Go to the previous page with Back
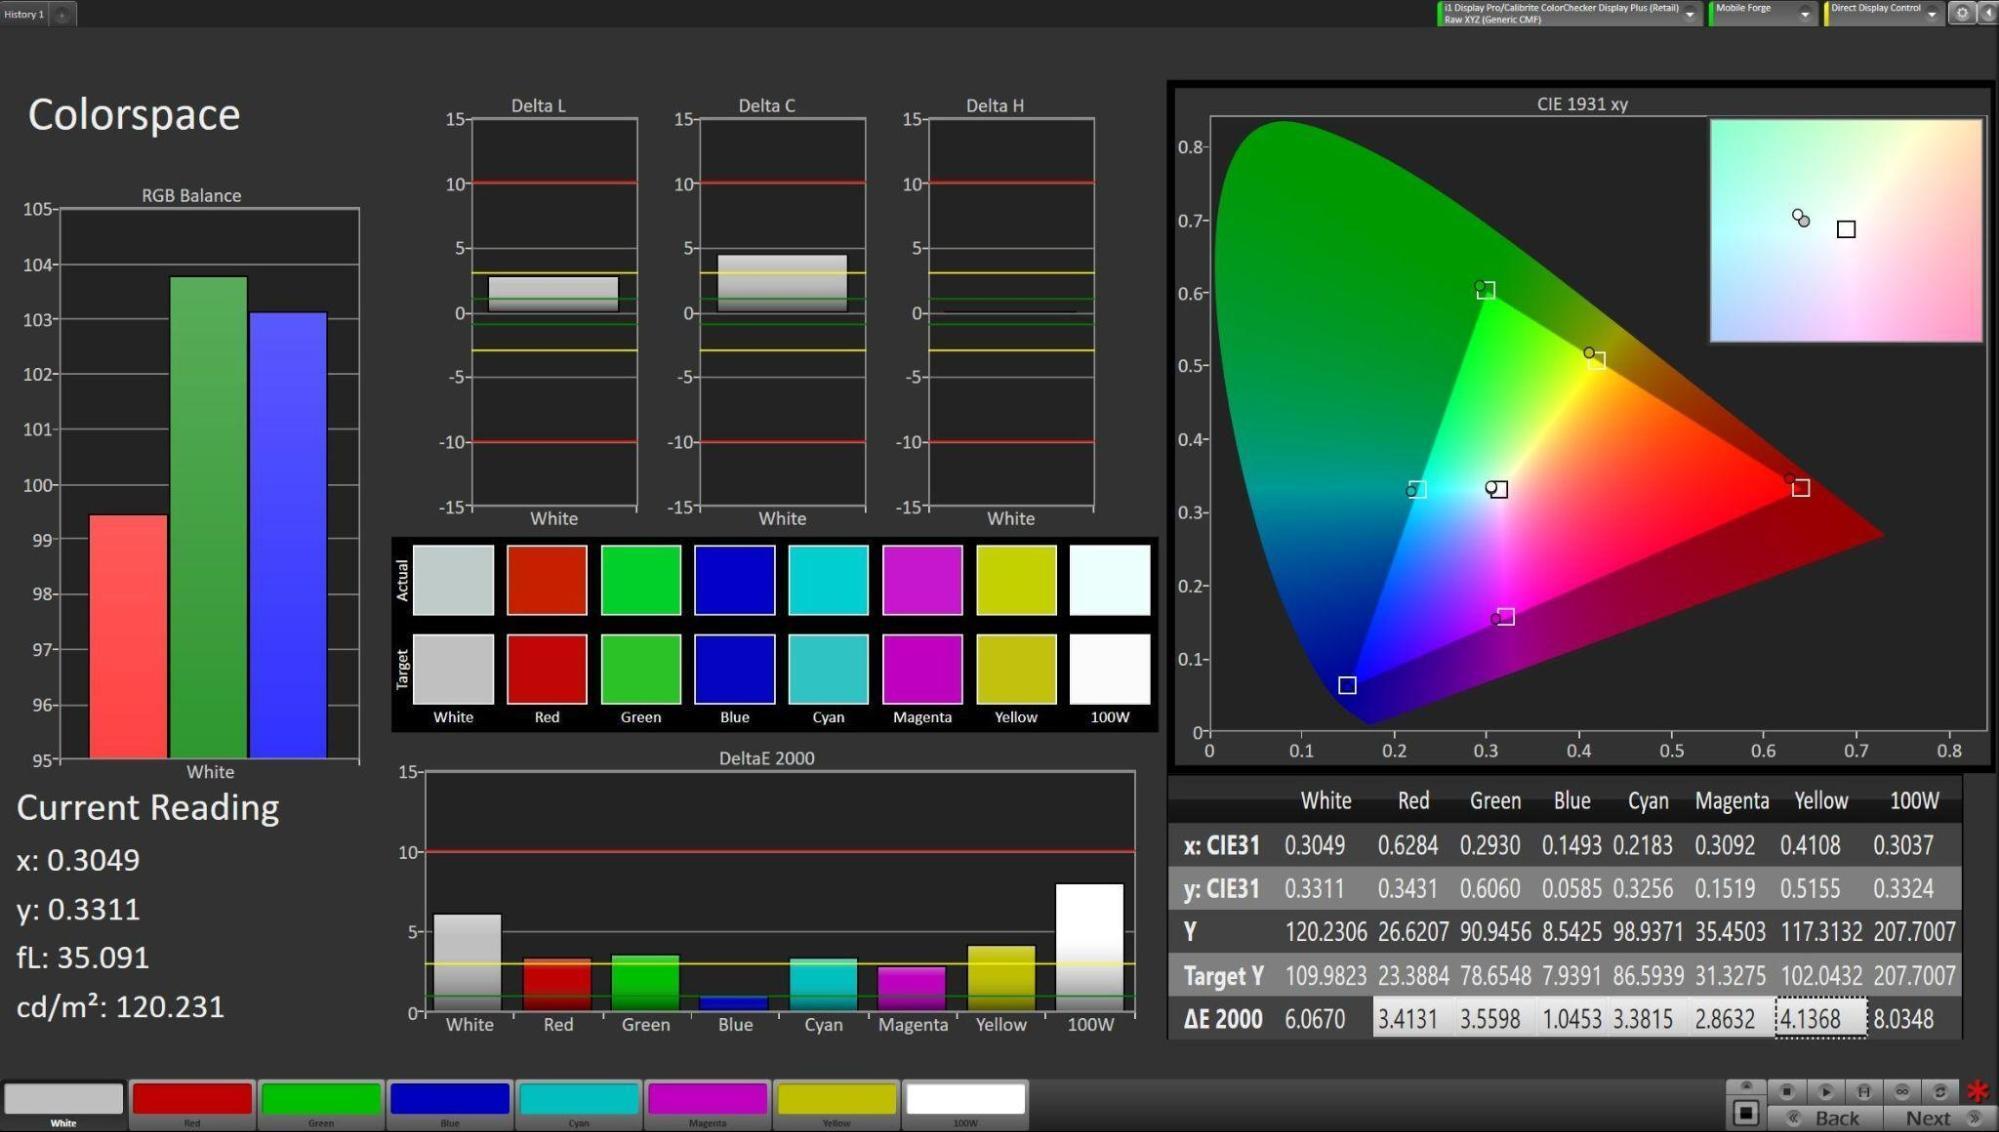1999x1132 pixels. click(x=1826, y=1118)
